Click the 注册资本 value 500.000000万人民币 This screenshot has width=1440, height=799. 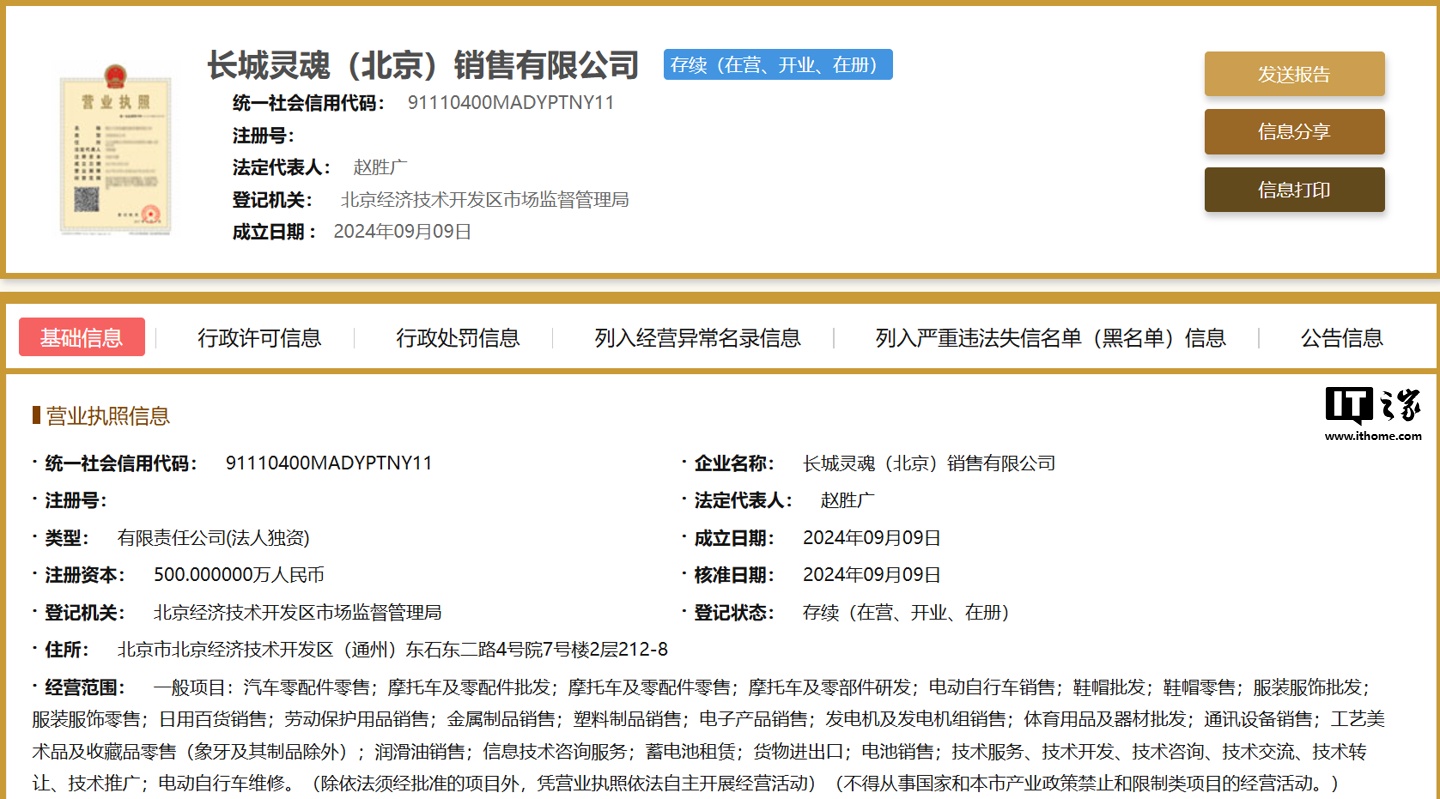tap(238, 575)
